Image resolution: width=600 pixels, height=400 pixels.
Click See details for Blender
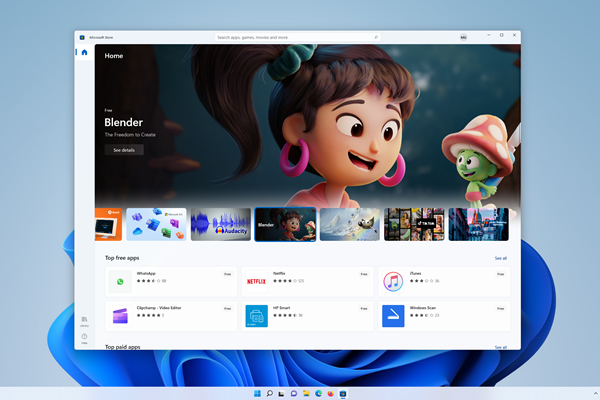click(124, 150)
